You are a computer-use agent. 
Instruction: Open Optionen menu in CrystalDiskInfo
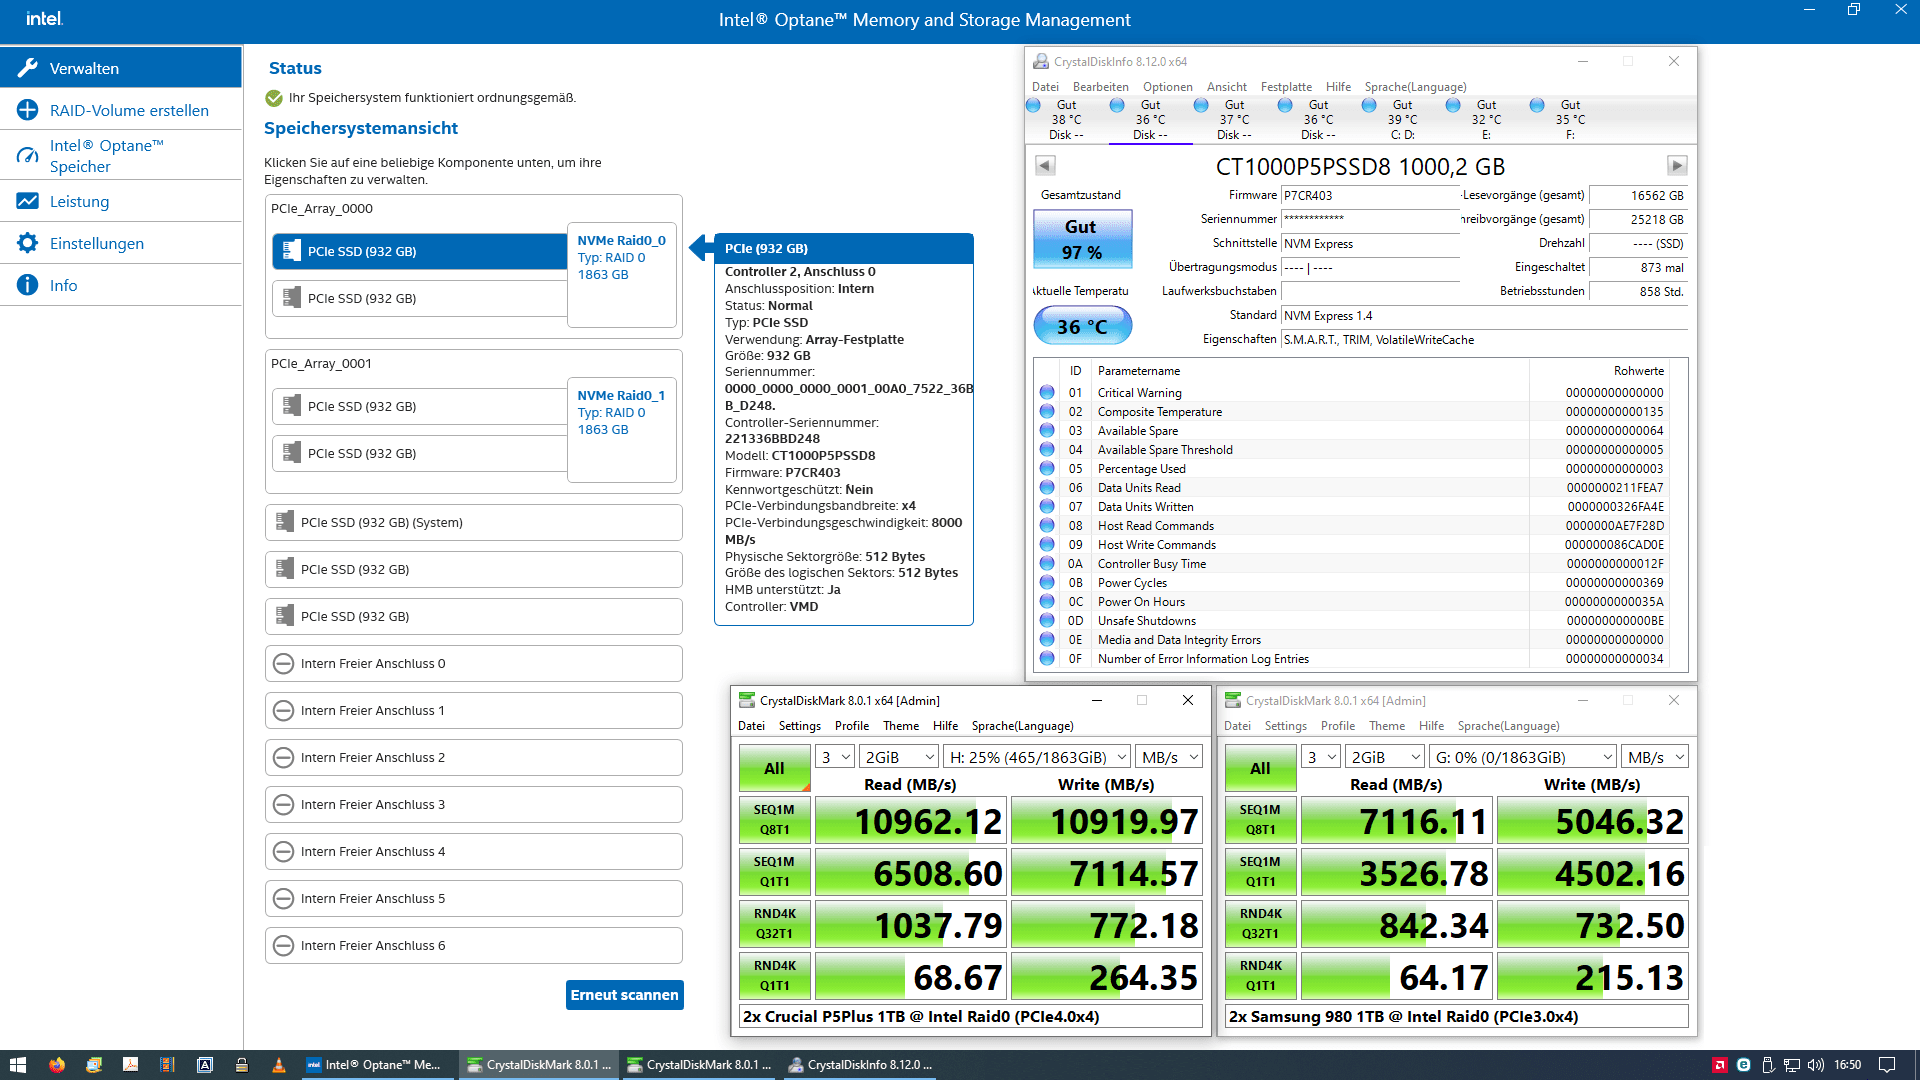(1167, 87)
